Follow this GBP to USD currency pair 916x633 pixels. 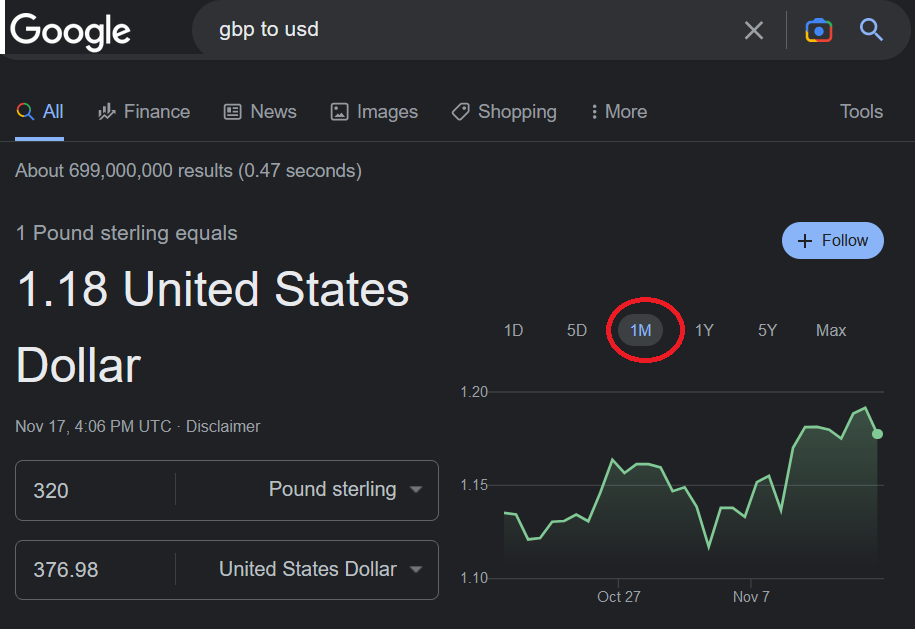pos(833,241)
